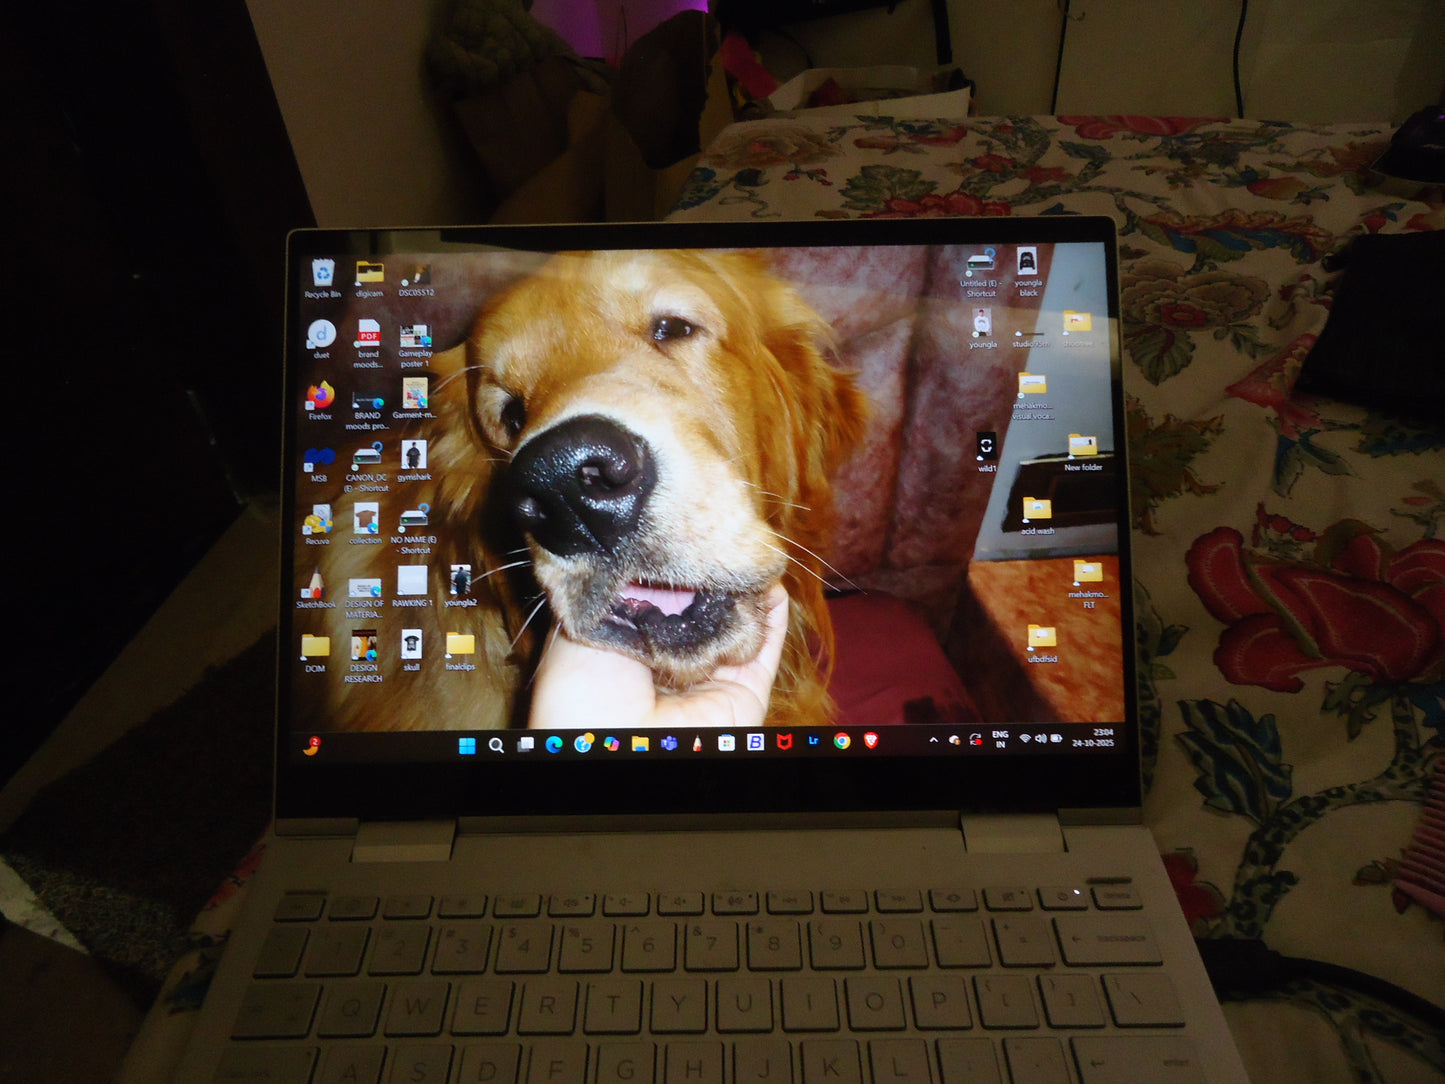Select the youngla2 image file
1445x1084 pixels.
pyautogui.click(x=460, y=586)
